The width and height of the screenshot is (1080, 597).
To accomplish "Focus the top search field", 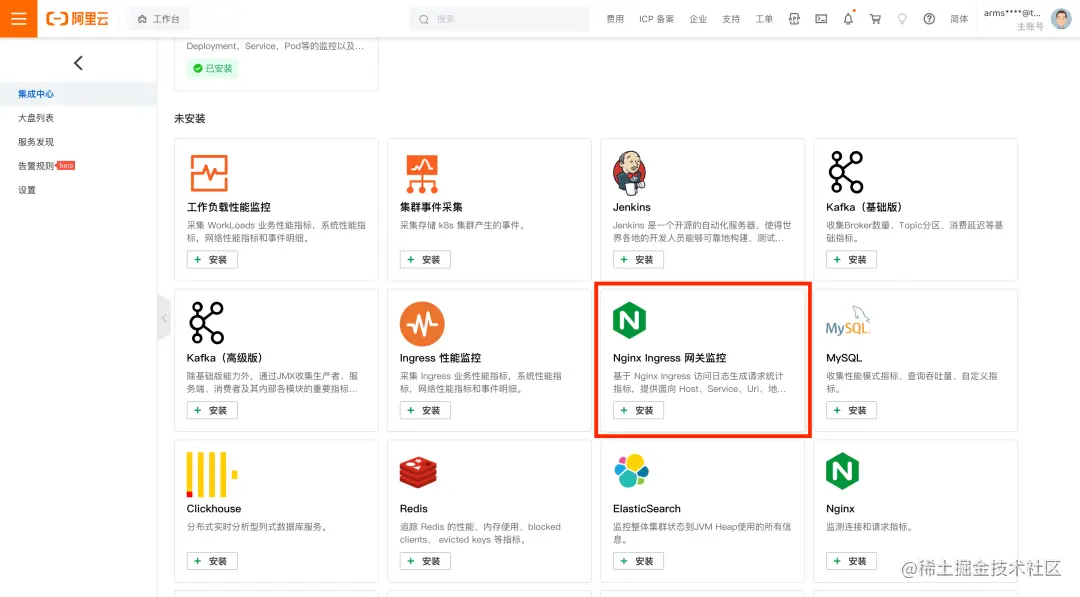I will 499,19.
